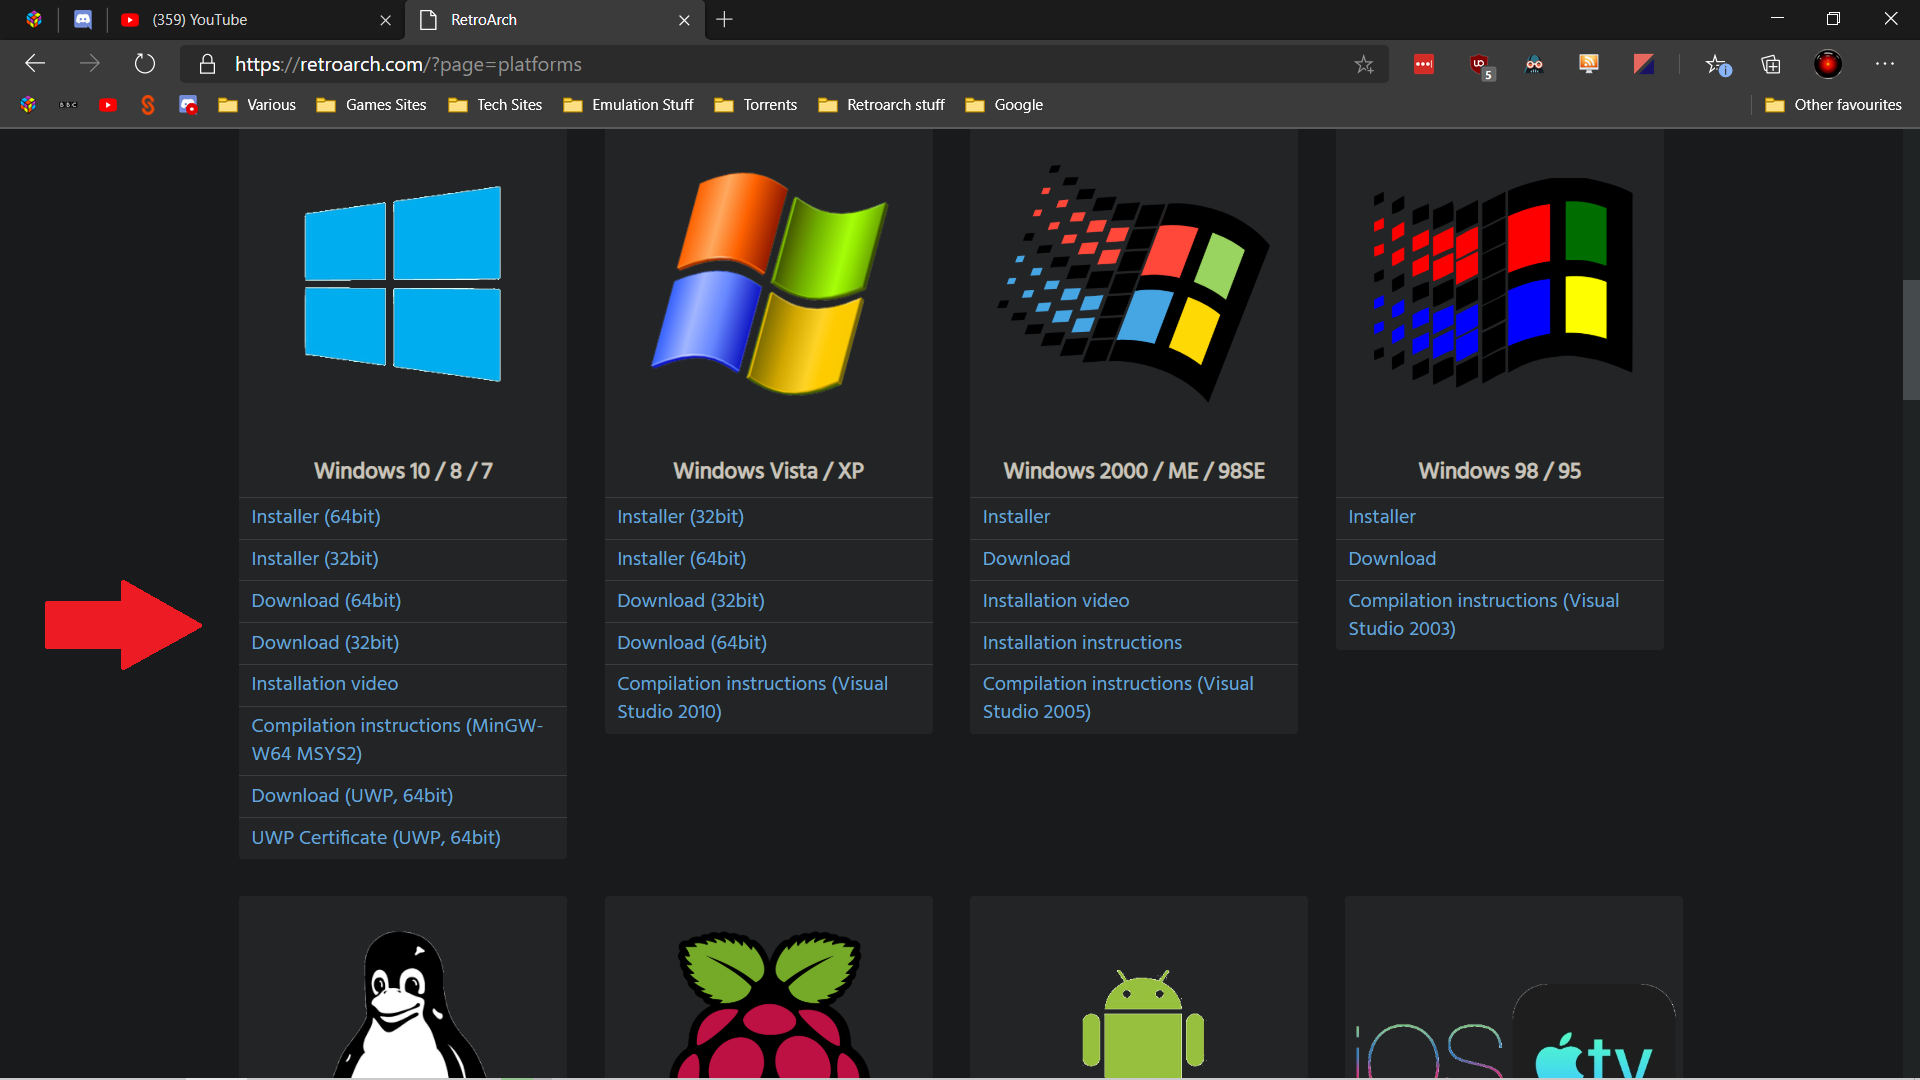The image size is (1920, 1080).
Task: Click UWP Certificate (UWP, 64bit) link
Action: click(375, 838)
